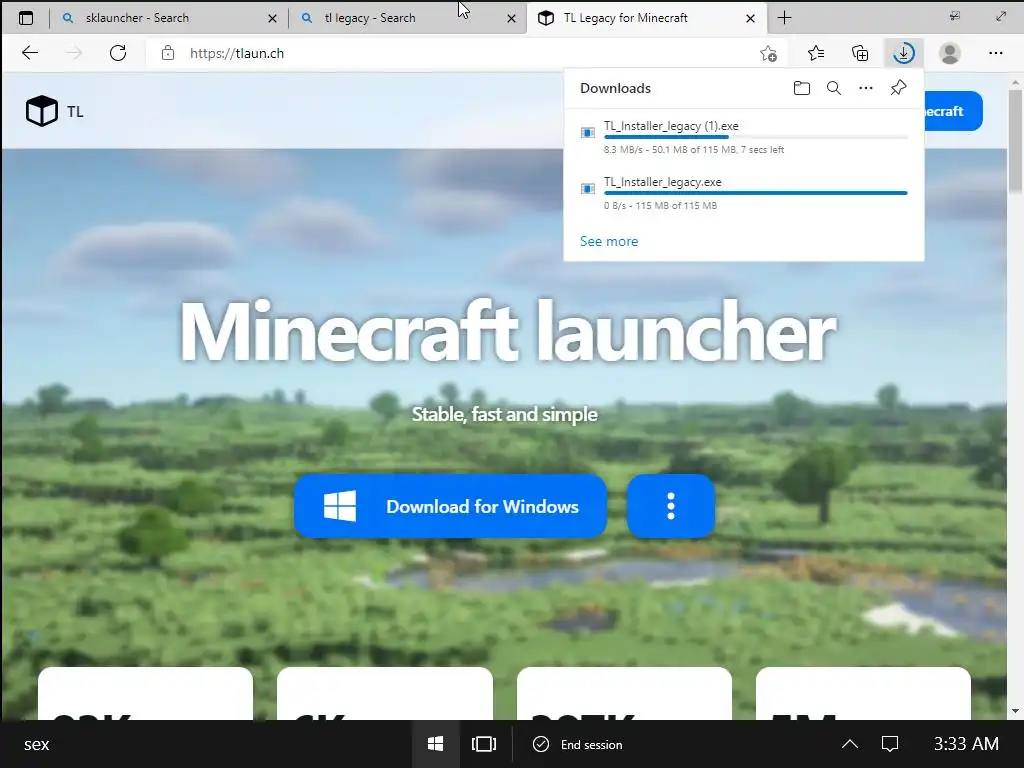
Task: Click the page vertical scrollbar
Action: pyautogui.click(x=1014, y=140)
